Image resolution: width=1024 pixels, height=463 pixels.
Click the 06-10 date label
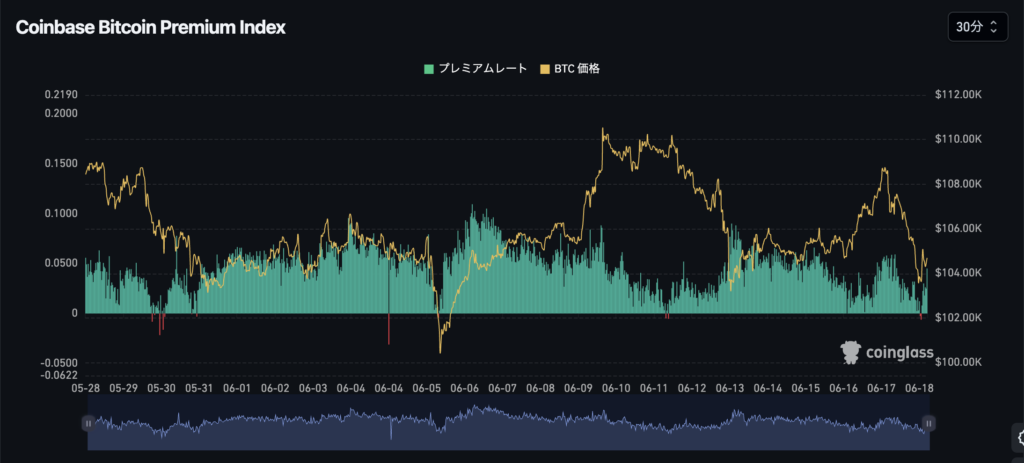click(616, 388)
